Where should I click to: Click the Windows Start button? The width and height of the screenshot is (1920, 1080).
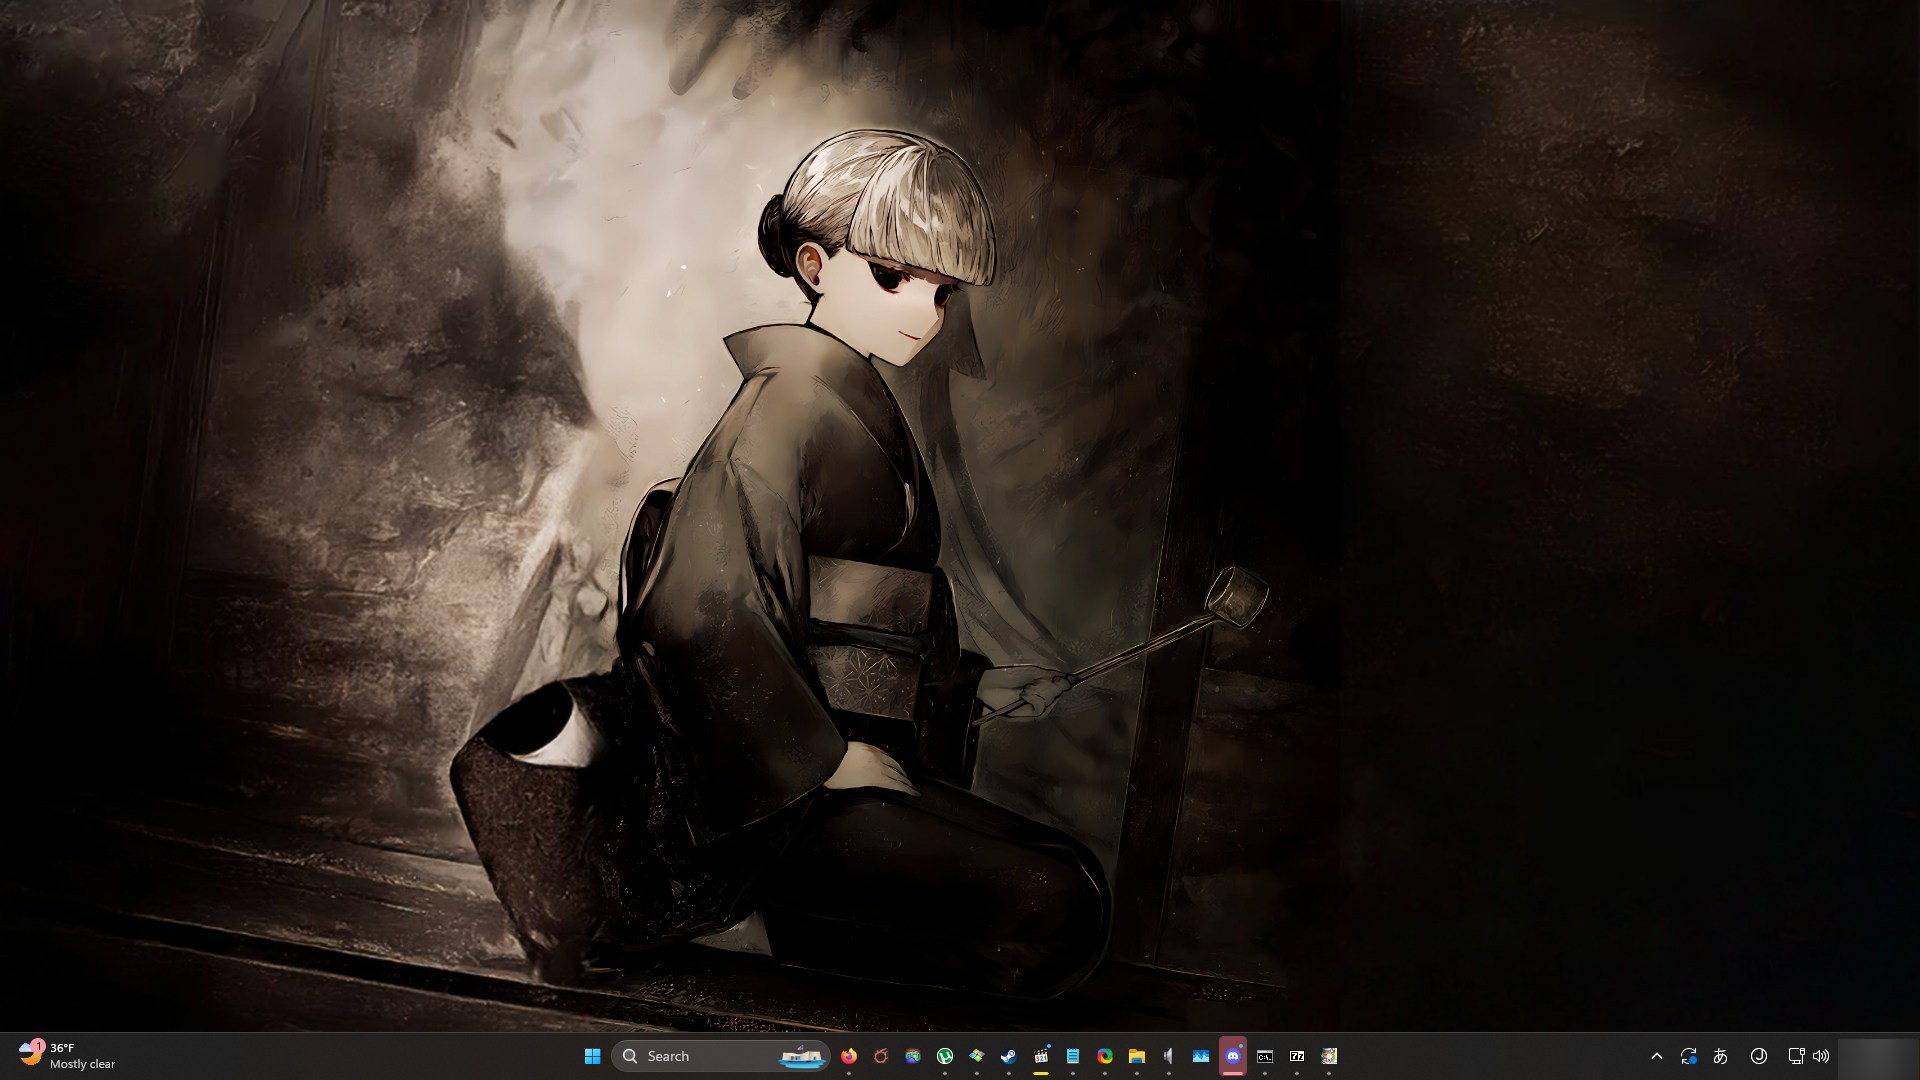592,1056
